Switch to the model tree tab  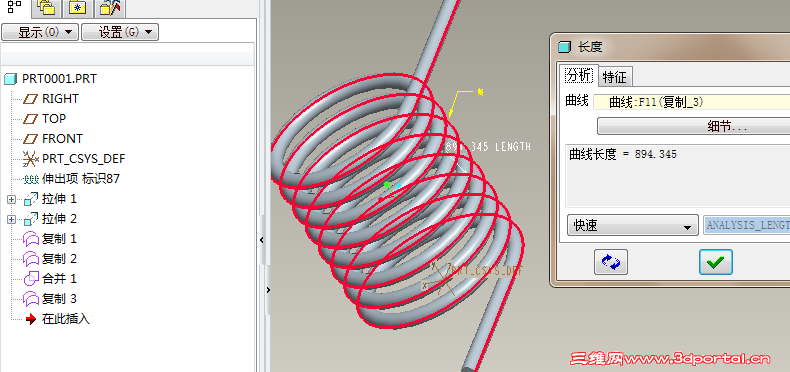coord(15,7)
